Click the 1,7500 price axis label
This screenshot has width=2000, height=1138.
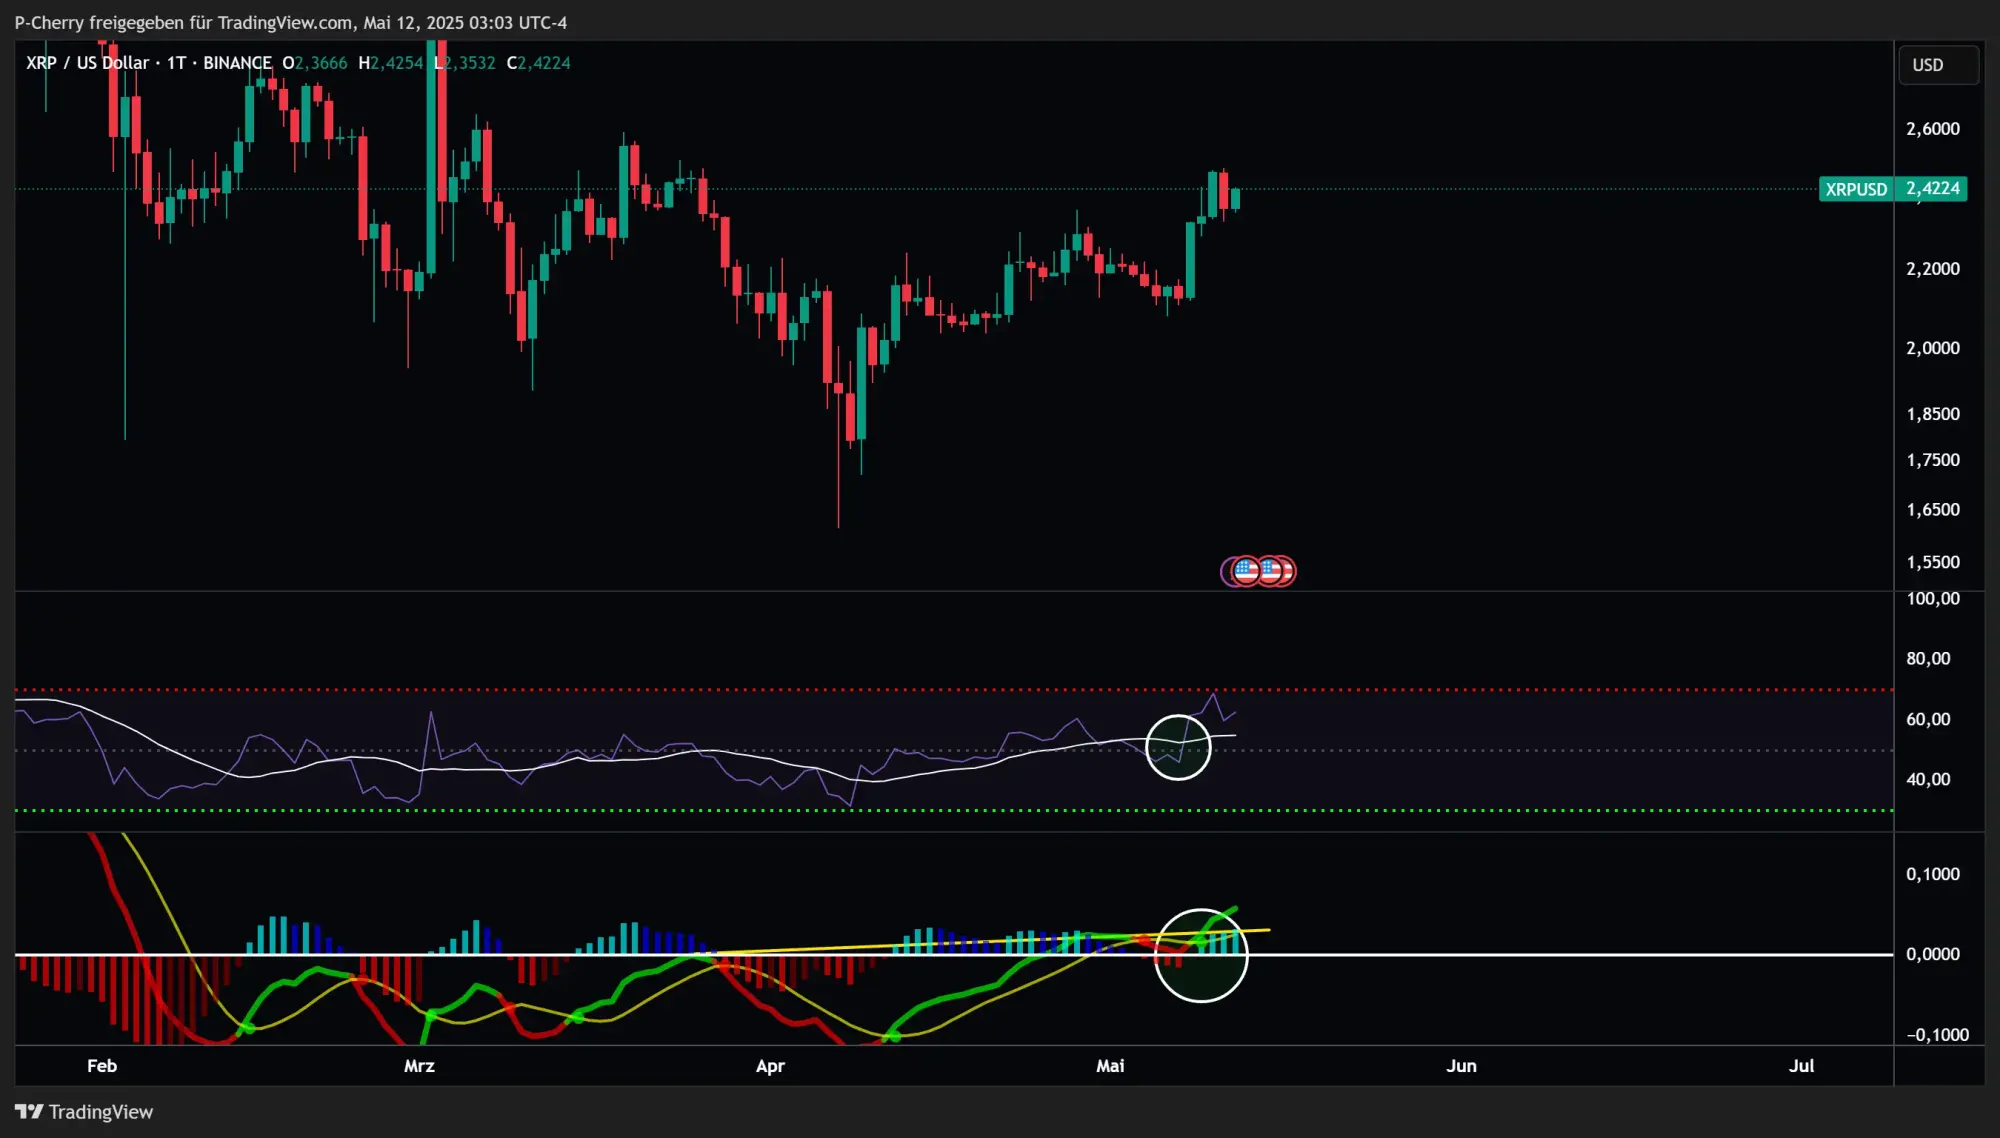tap(1932, 460)
